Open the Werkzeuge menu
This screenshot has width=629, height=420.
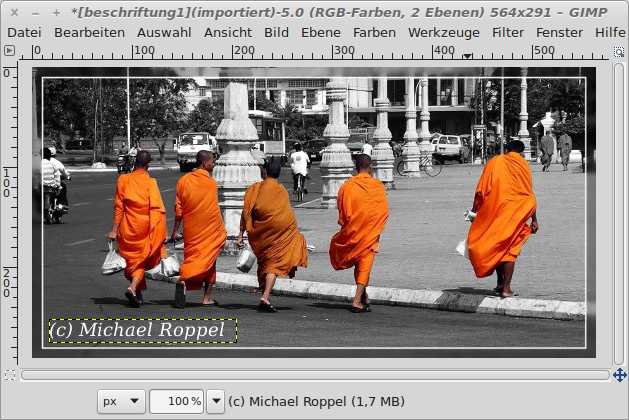click(443, 32)
